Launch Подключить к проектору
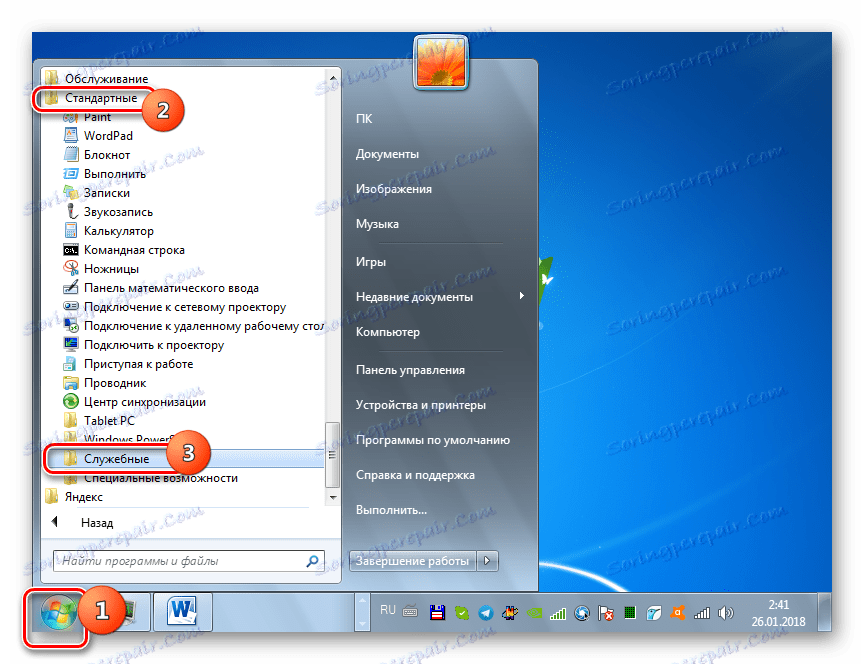 [154, 345]
